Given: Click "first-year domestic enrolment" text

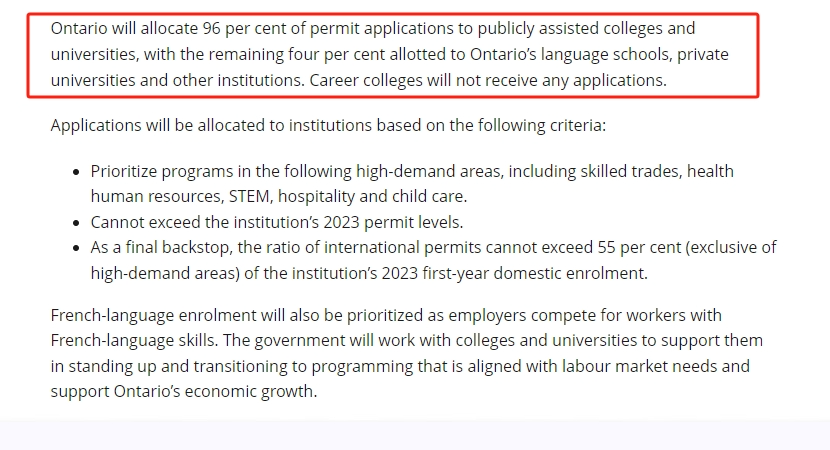Looking at the screenshot, I should pyautogui.click(x=534, y=273).
